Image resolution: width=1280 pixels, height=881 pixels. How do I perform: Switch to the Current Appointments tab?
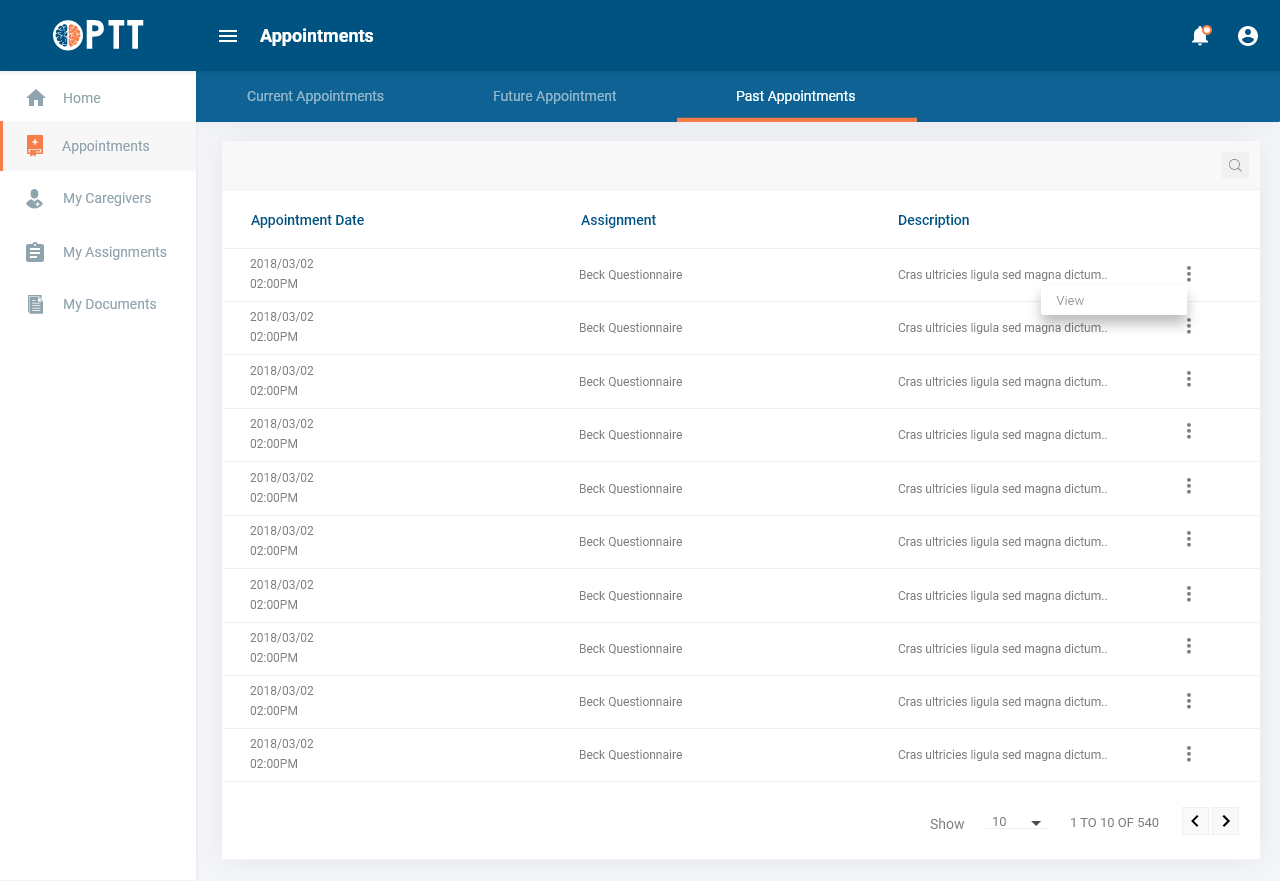point(315,97)
